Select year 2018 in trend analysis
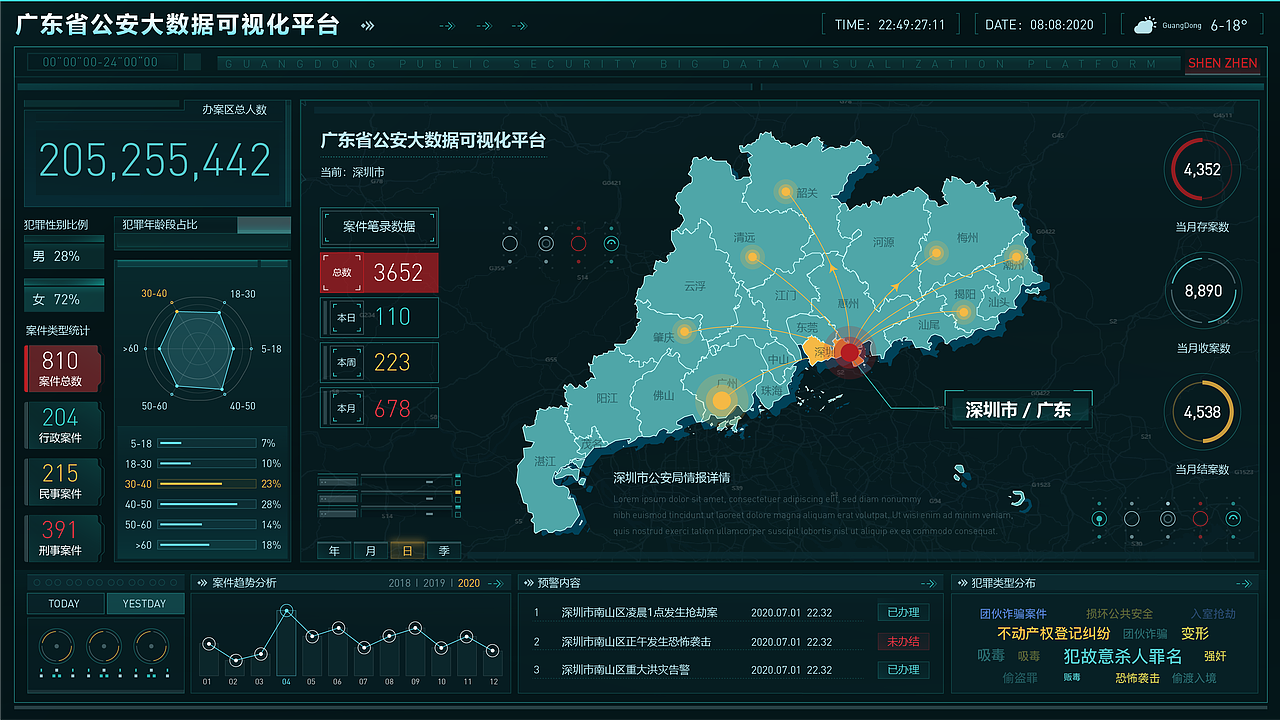The width and height of the screenshot is (1280, 720). (x=400, y=583)
